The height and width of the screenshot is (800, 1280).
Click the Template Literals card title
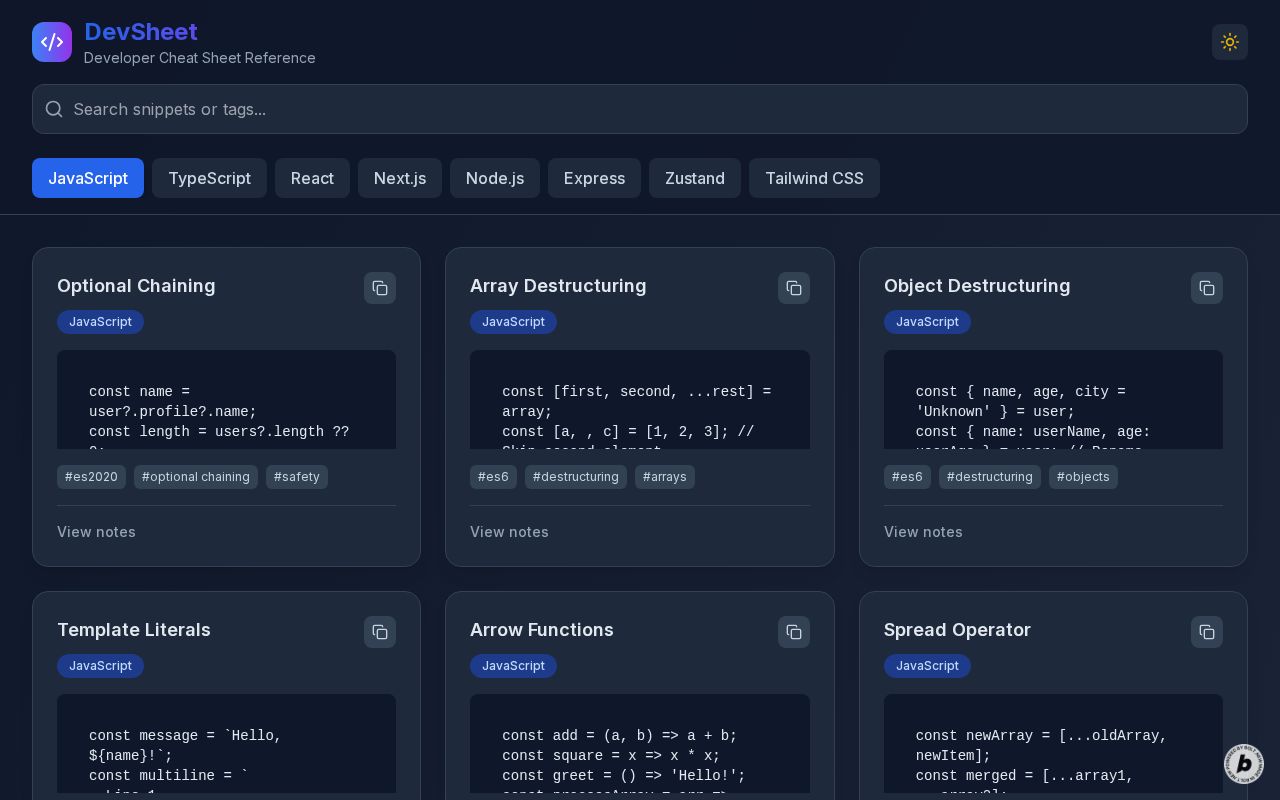(134, 630)
